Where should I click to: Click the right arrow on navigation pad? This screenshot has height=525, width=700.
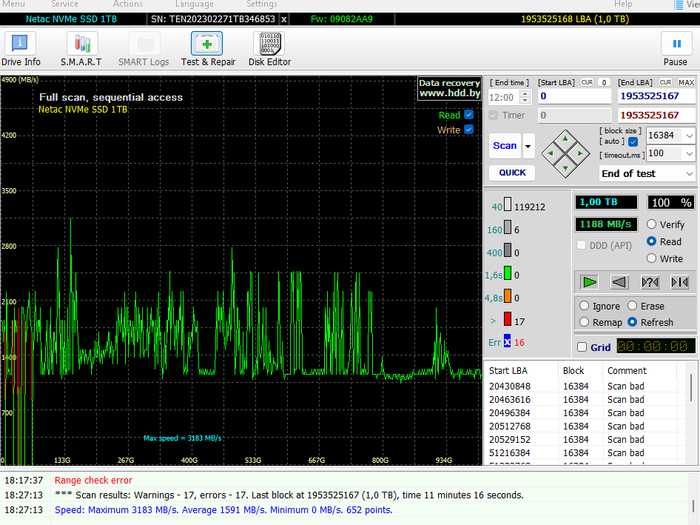[580, 154]
